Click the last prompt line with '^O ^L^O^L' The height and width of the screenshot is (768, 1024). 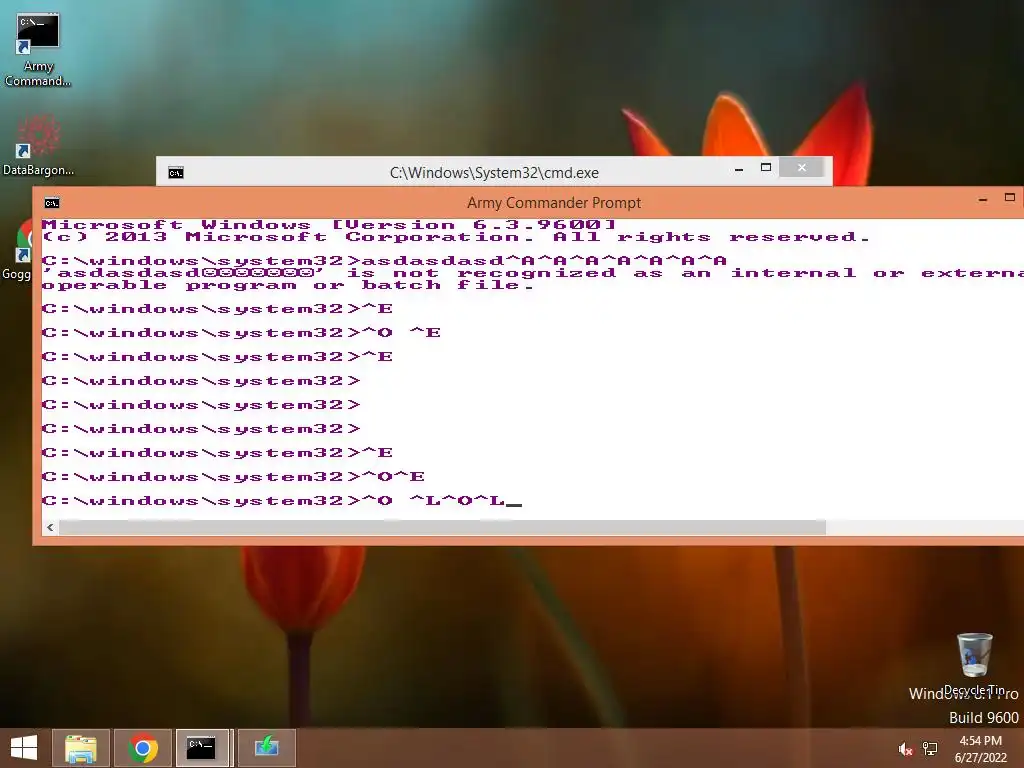pos(281,501)
